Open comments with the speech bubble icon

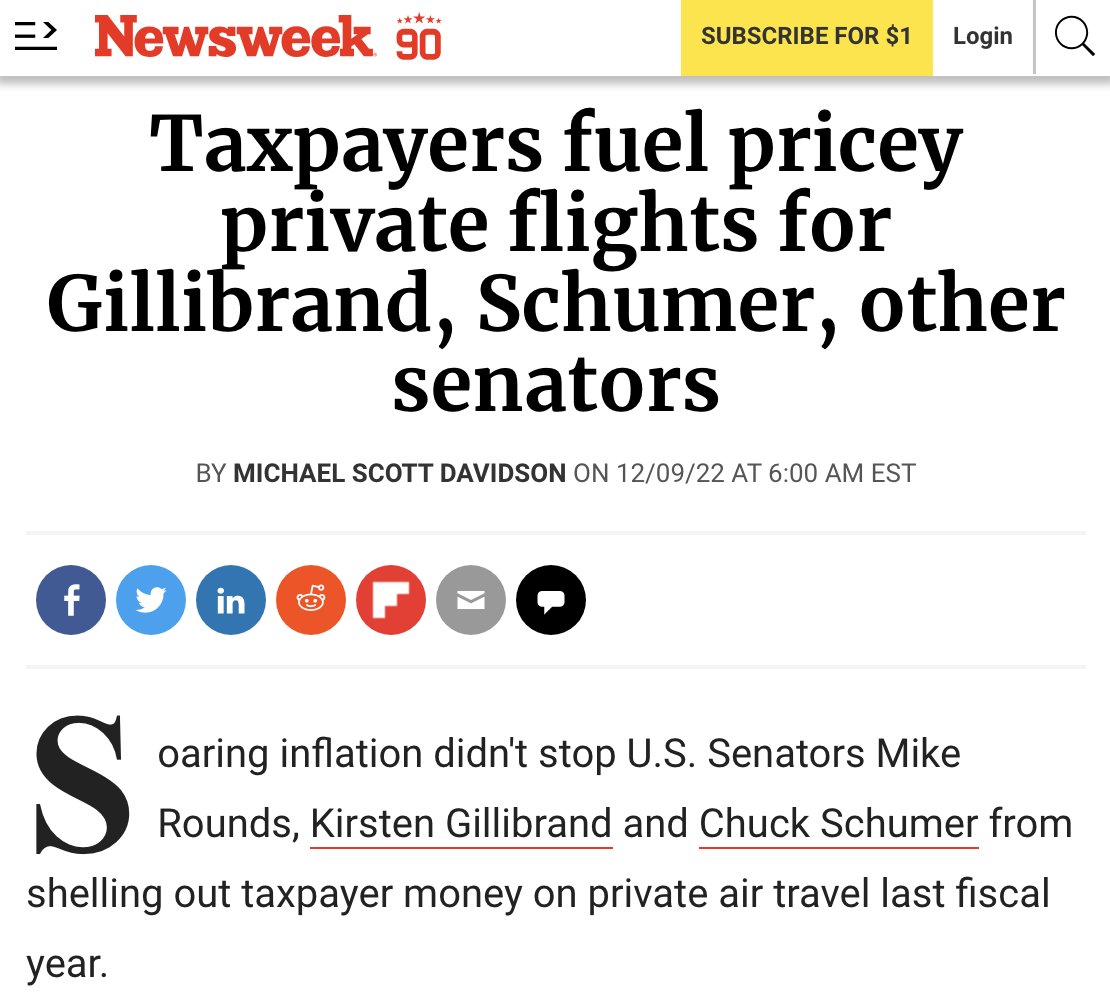point(551,600)
